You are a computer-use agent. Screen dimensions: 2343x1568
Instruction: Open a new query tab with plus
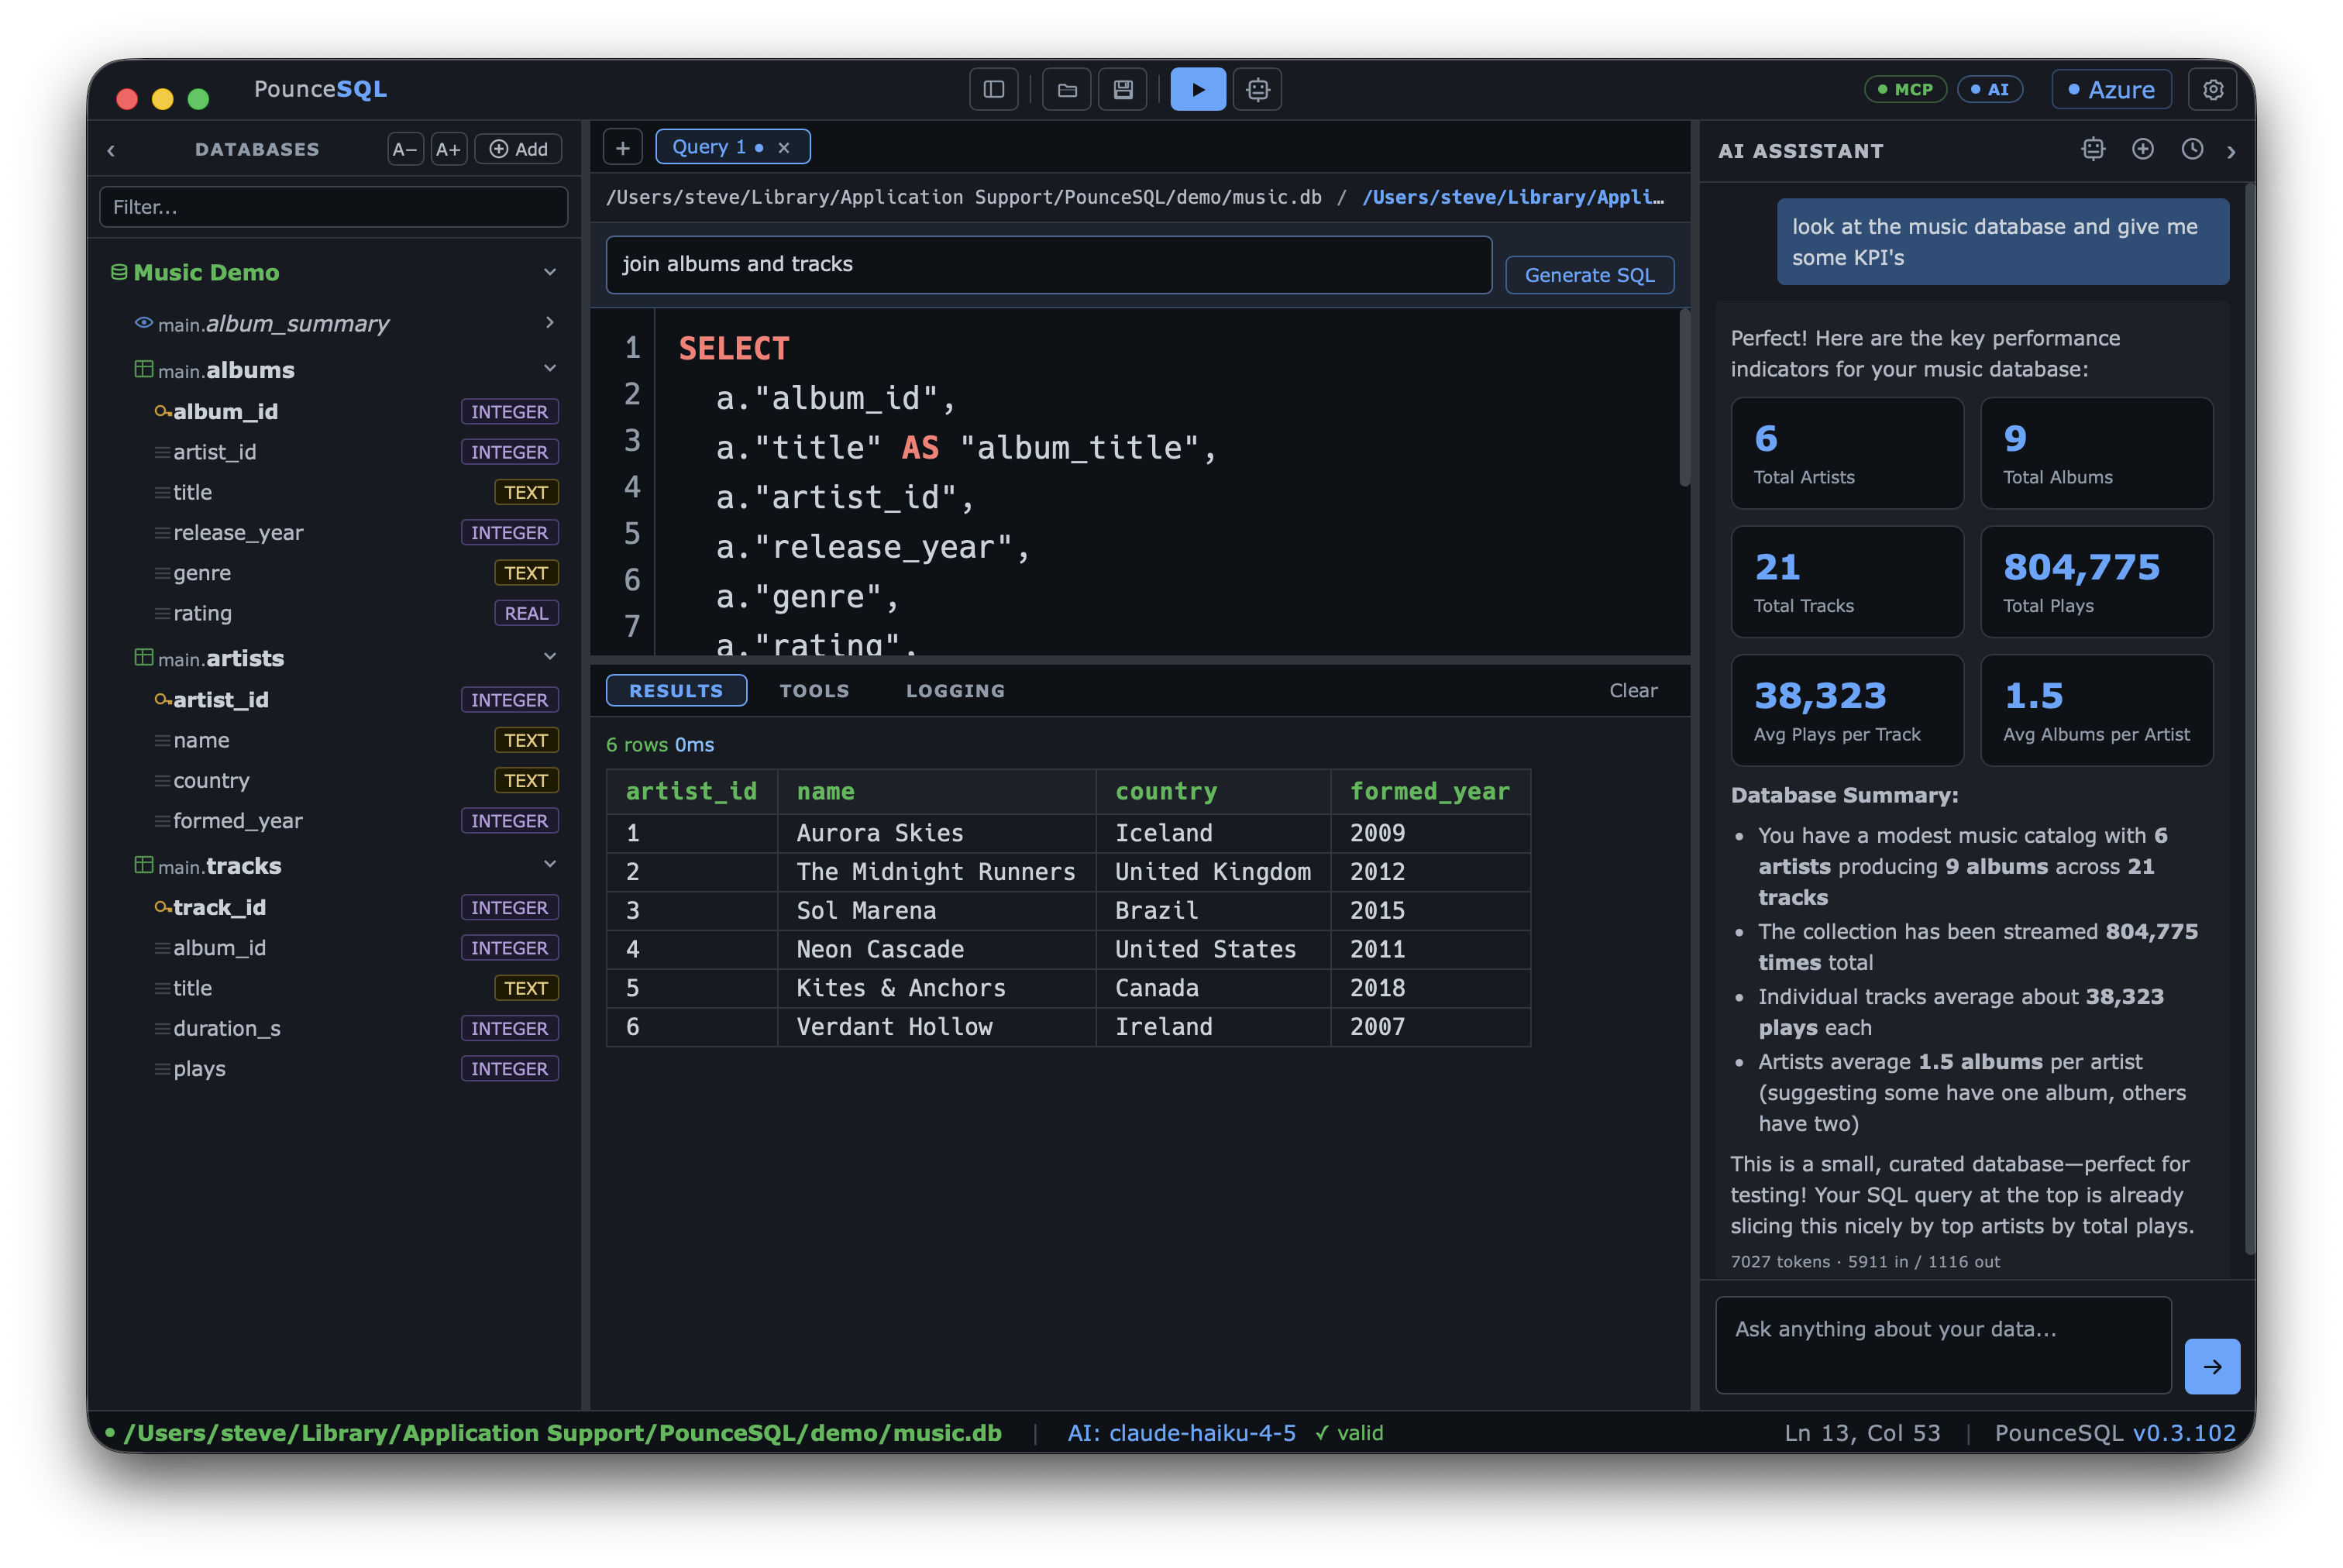pyautogui.click(x=622, y=148)
